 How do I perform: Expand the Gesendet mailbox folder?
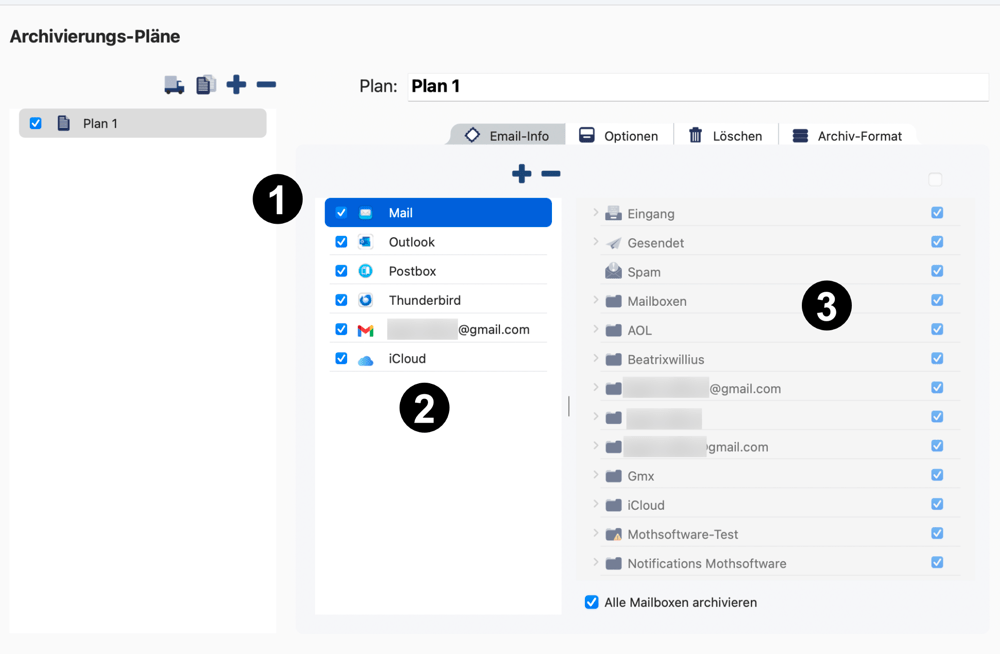[596, 242]
